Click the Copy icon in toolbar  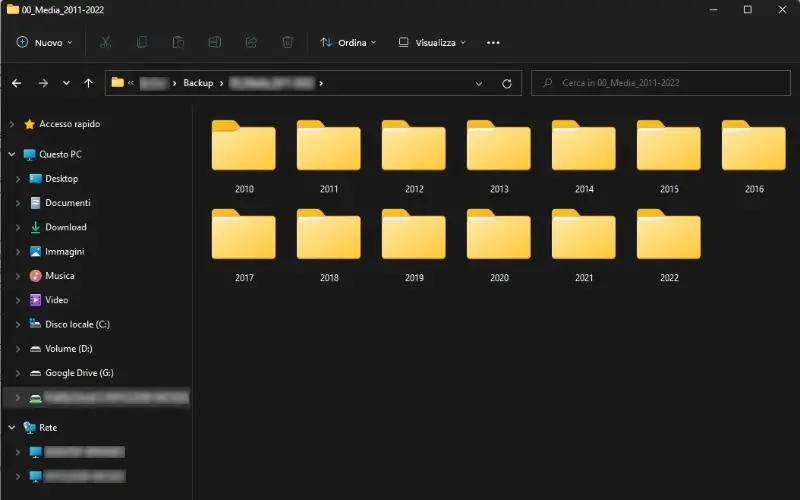coord(142,42)
